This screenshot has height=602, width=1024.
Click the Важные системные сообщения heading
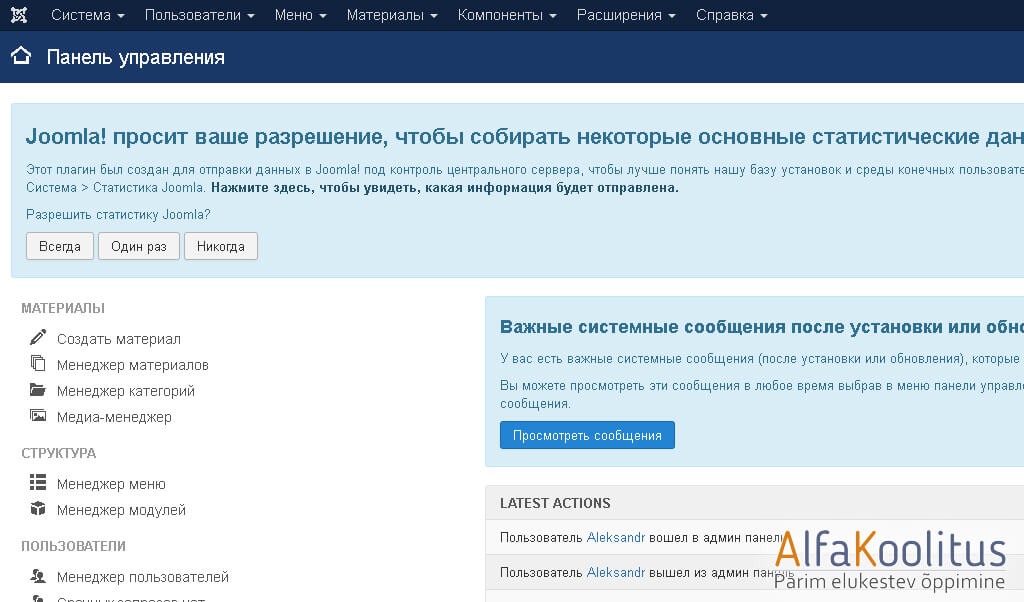tap(761, 327)
